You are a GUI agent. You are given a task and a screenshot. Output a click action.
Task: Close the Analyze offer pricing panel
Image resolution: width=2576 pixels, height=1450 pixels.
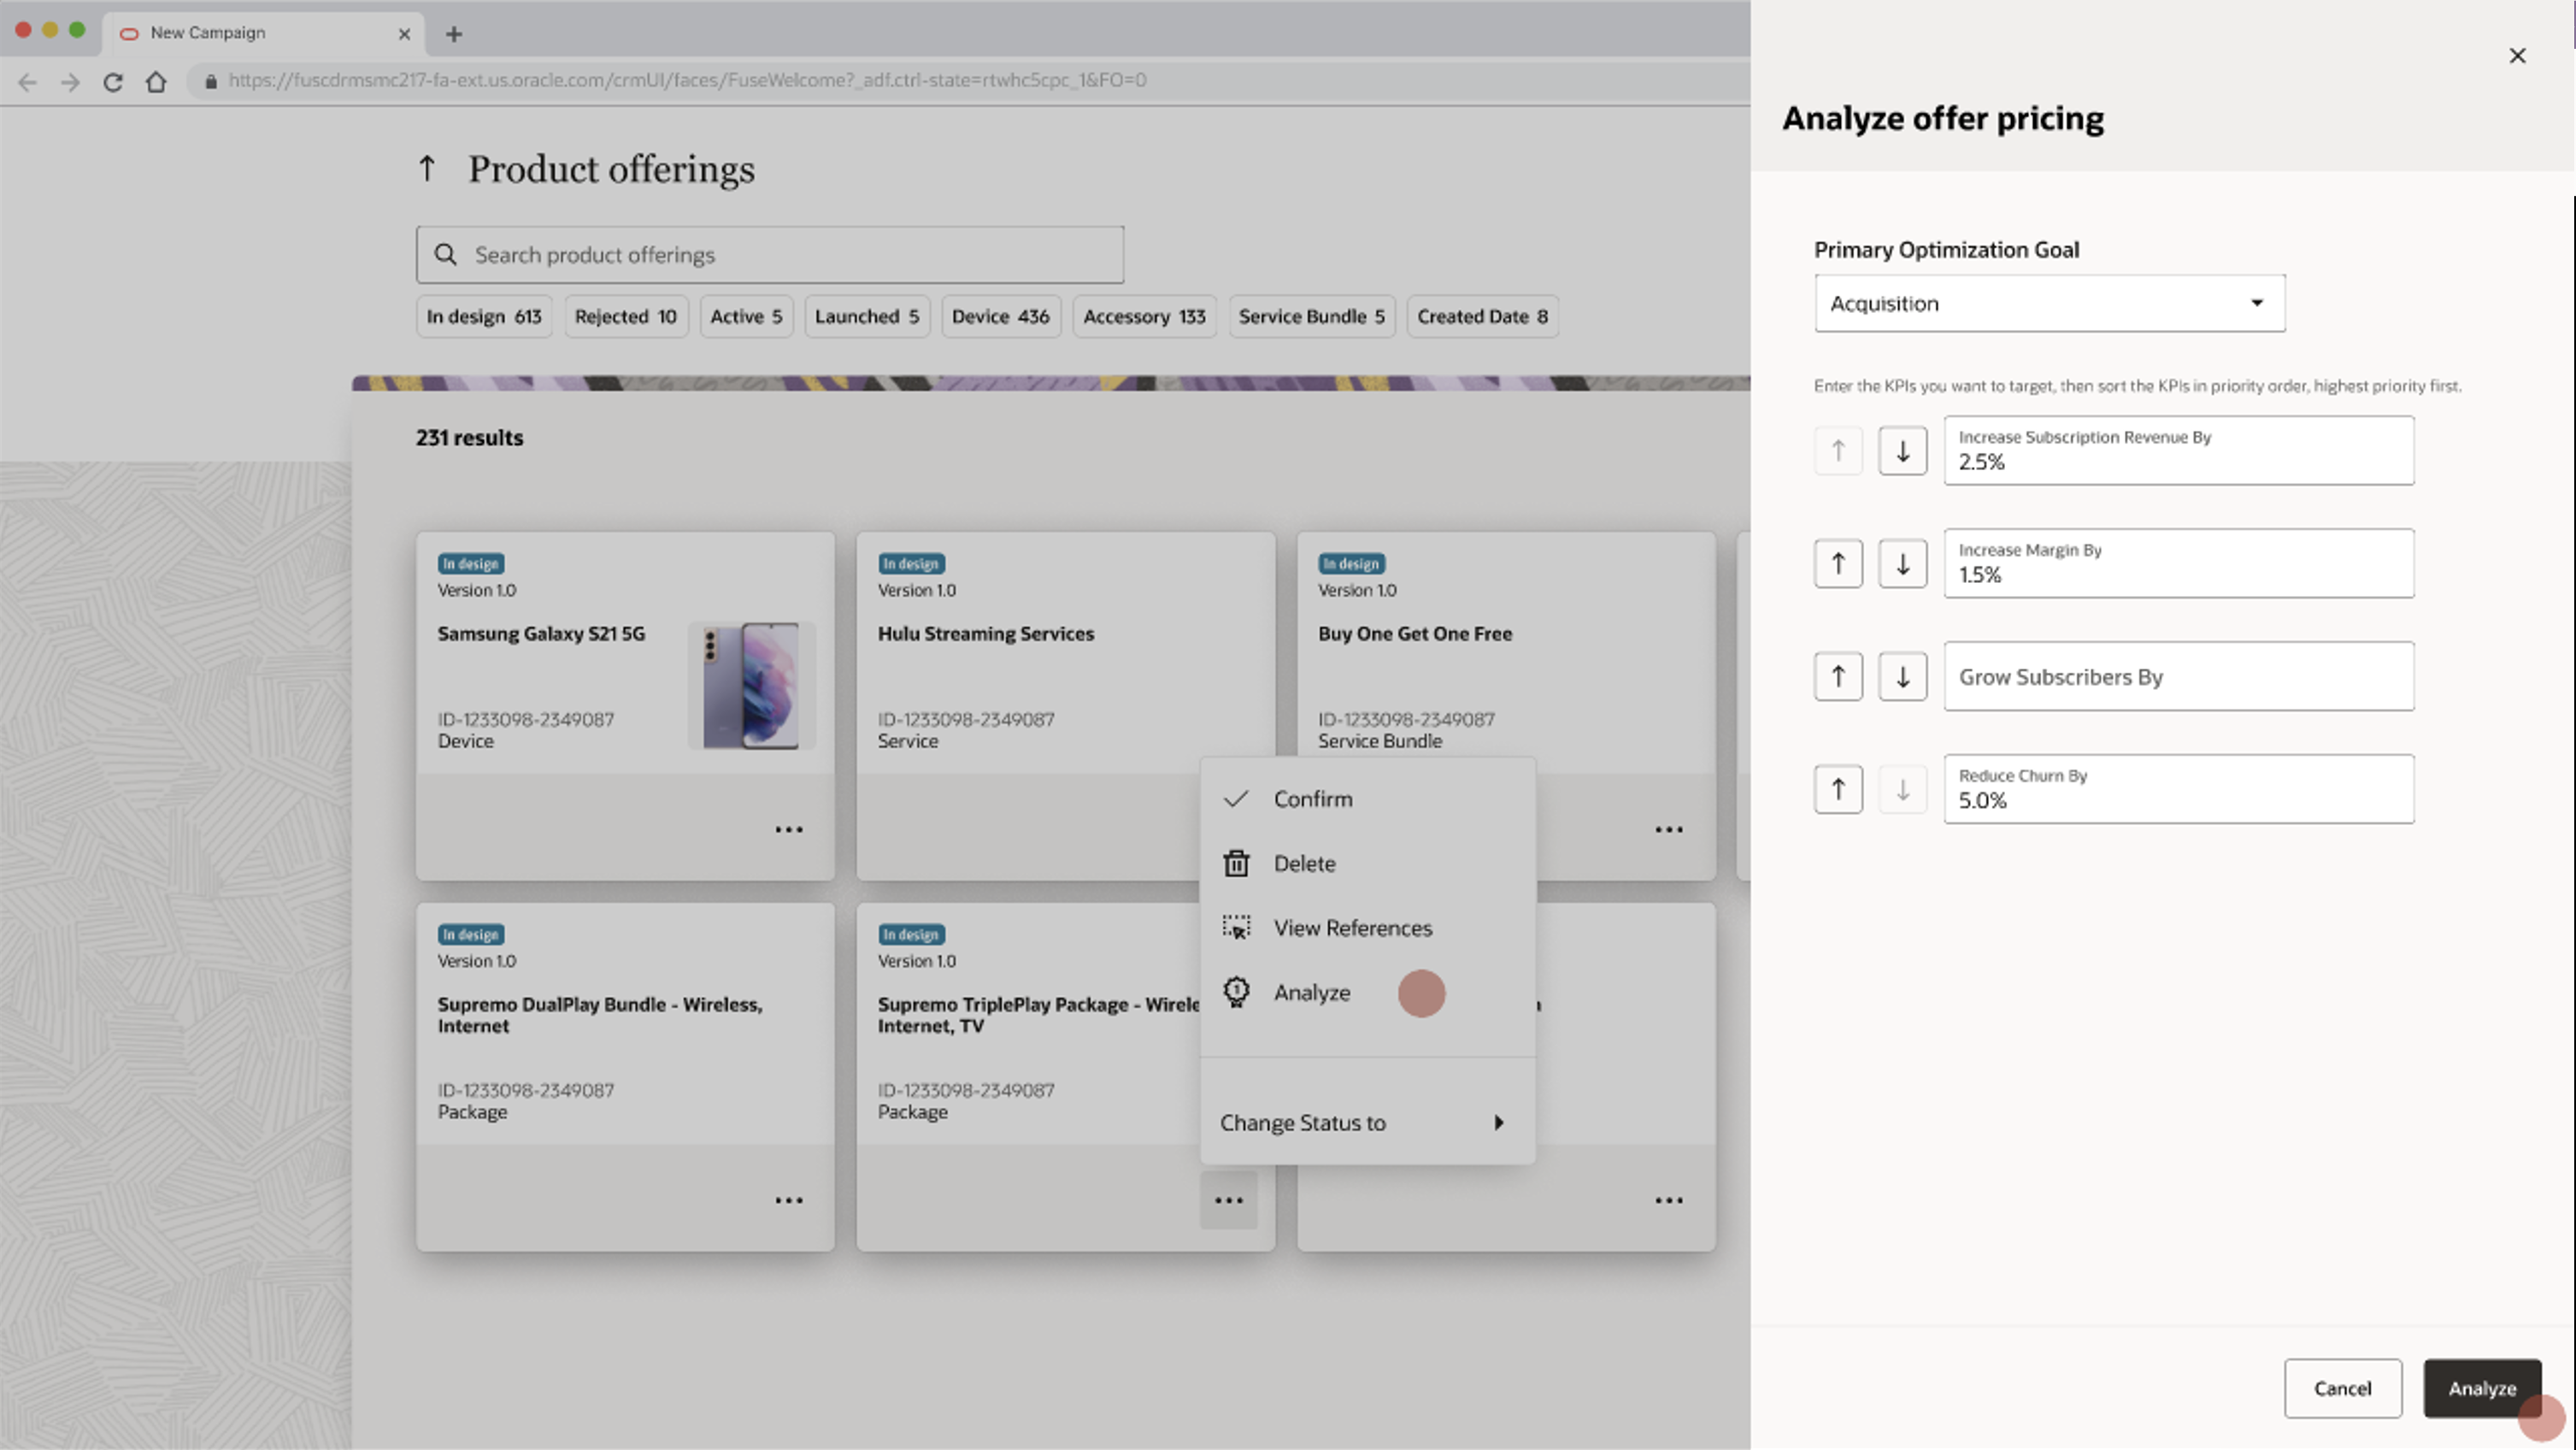(2518, 55)
